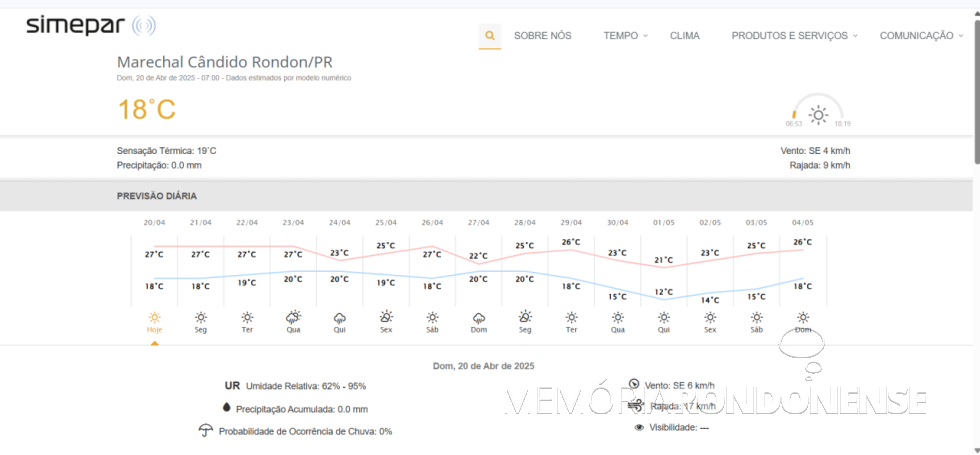
Task: Select Sunday 27/04 rainy weather icon
Action: coord(479,317)
